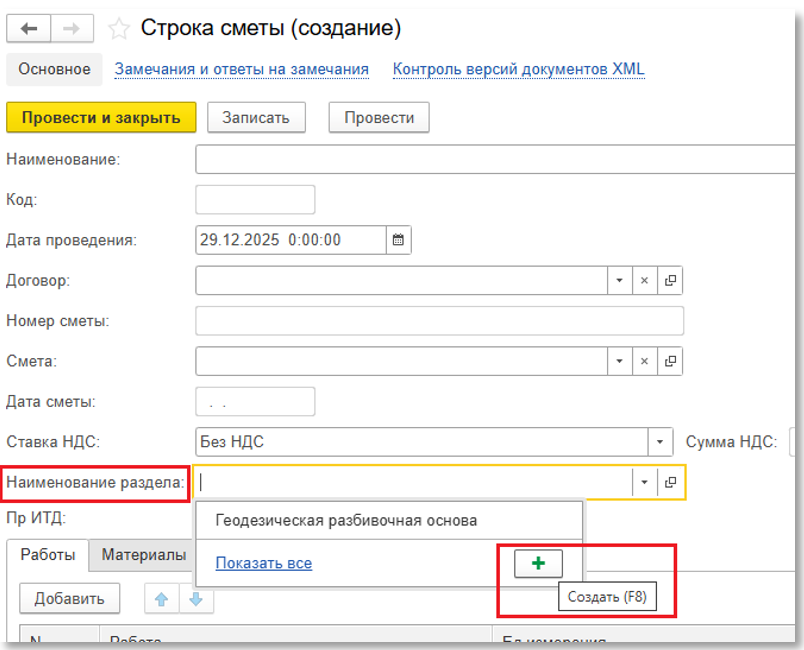Open calendar picker for Дата проведения
The width and height of the screenshot is (804, 650).
pos(398,240)
